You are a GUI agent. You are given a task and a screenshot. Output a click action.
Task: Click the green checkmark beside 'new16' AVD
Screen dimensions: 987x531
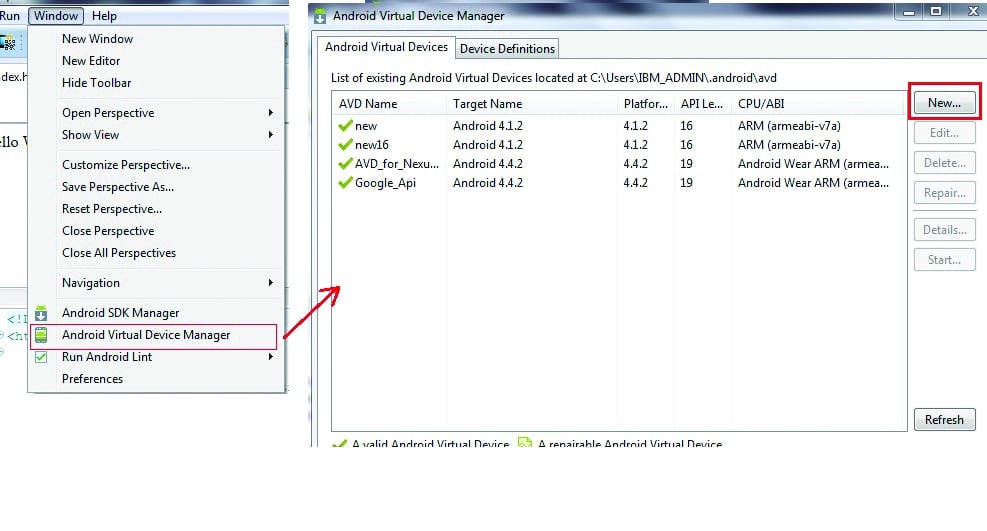(345, 145)
